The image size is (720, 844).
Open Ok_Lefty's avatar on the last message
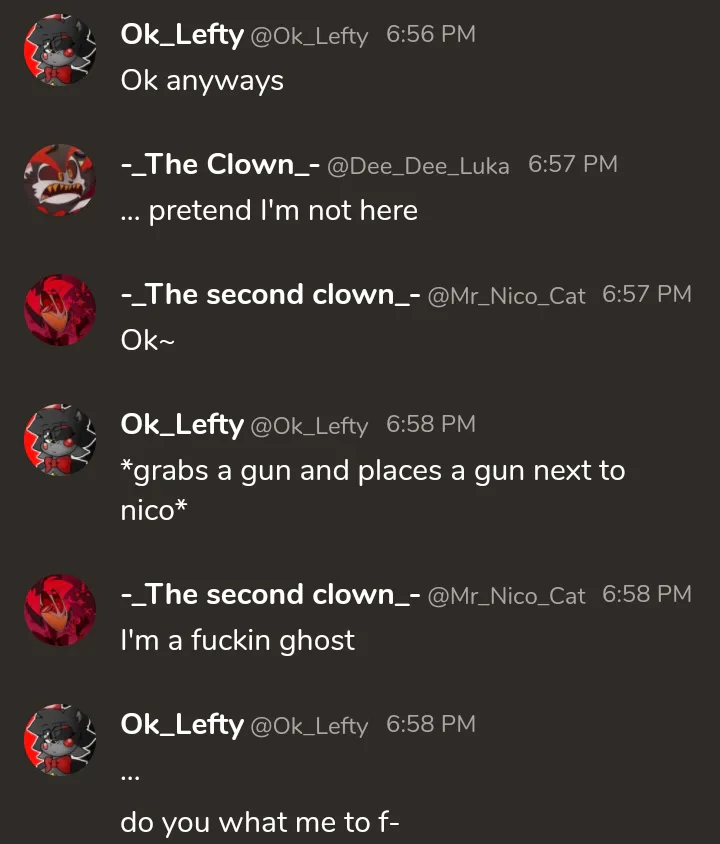[60, 740]
